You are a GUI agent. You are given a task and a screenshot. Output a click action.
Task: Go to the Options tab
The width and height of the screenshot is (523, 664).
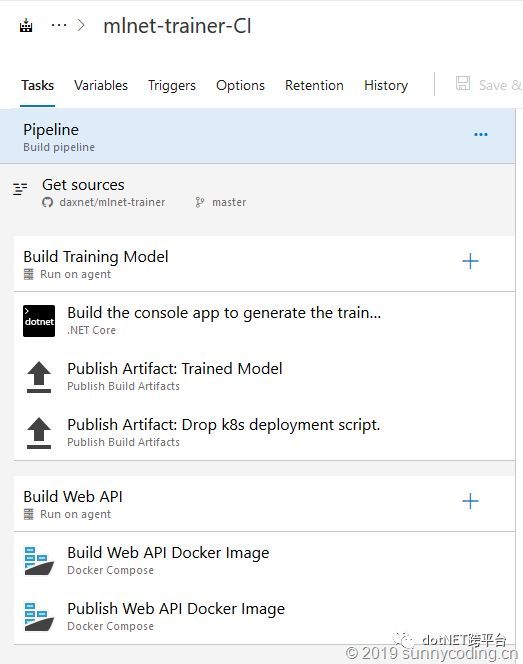click(240, 86)
